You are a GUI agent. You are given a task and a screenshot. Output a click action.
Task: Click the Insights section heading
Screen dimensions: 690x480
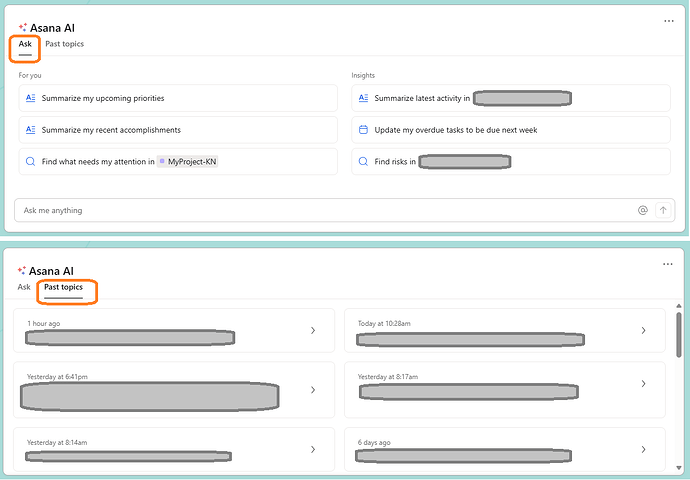click(363, 75)
